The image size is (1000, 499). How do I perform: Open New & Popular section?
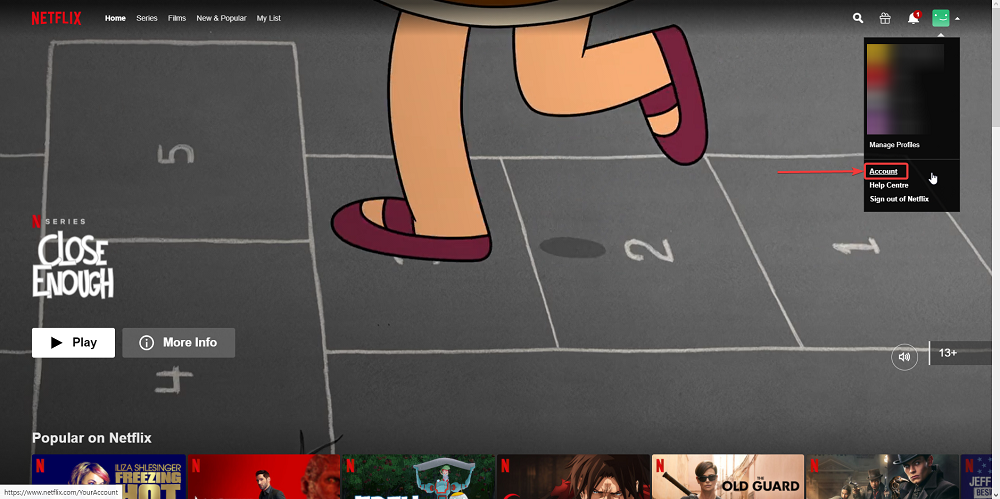click(221, 18)
